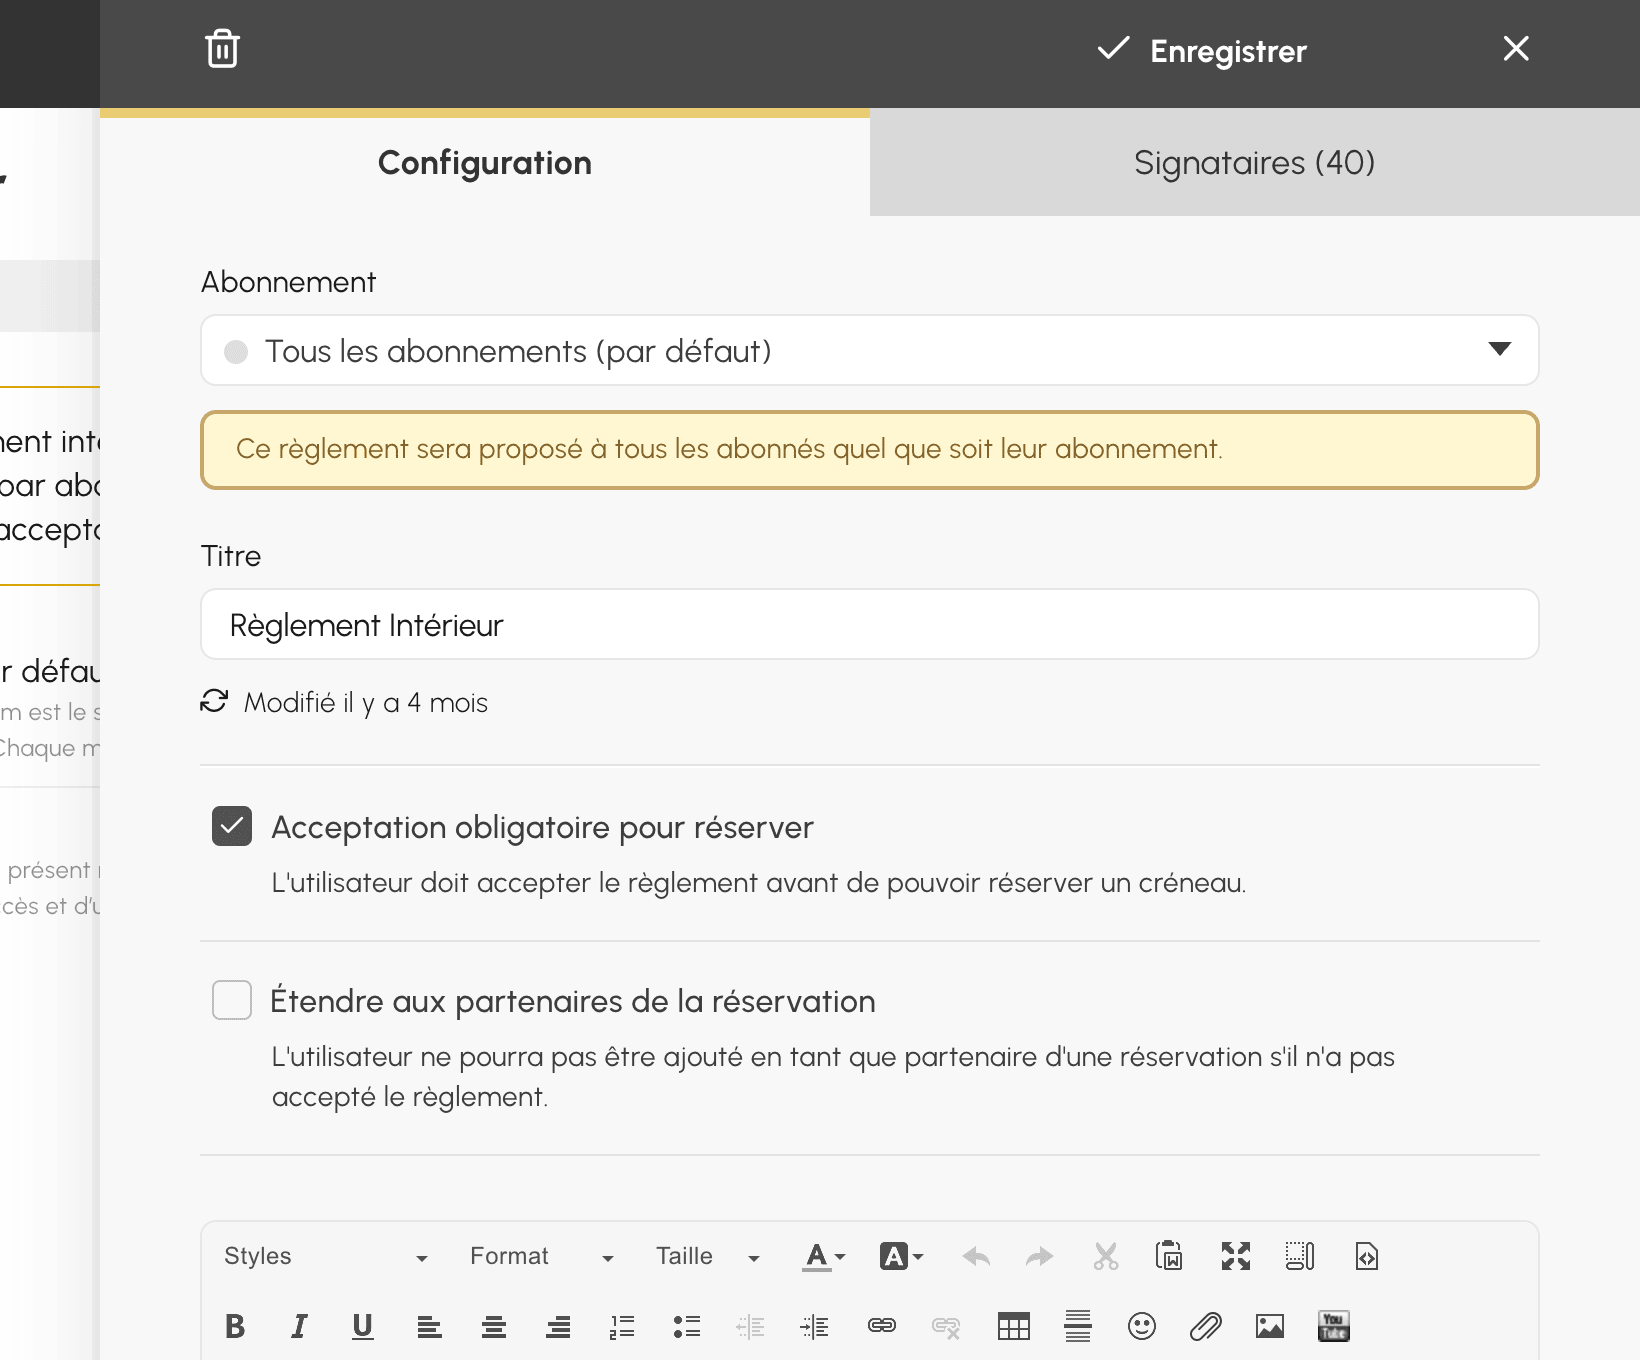
Task: Click the trash delete icon
Action: pos(222,49)
